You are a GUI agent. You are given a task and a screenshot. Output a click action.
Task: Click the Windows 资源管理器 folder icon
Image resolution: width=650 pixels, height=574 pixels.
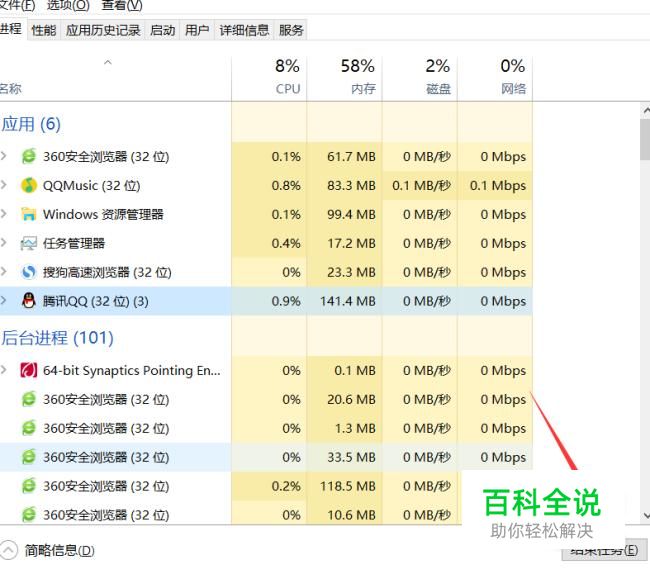point(29,214)
